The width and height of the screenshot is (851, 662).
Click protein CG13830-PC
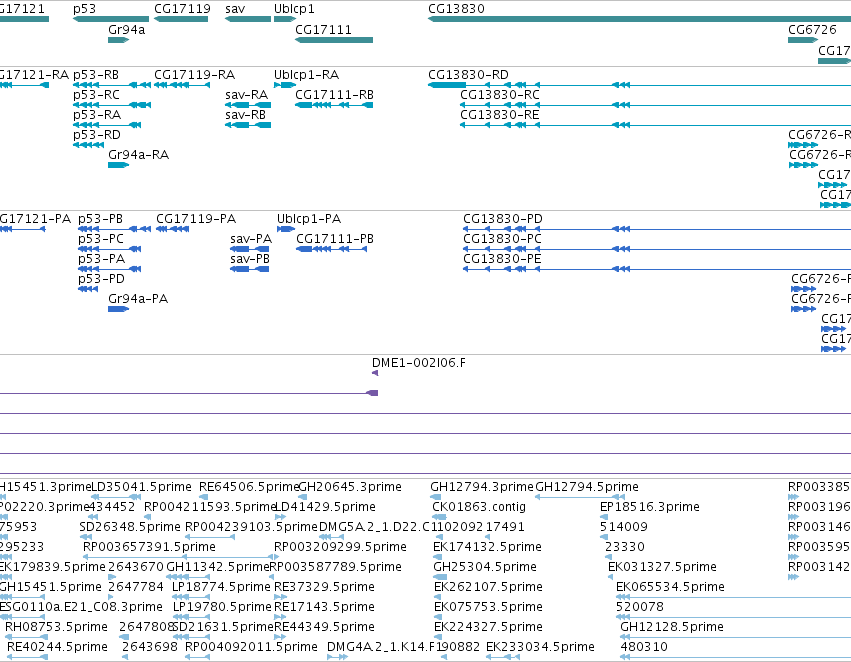click(x=502, y=239)
